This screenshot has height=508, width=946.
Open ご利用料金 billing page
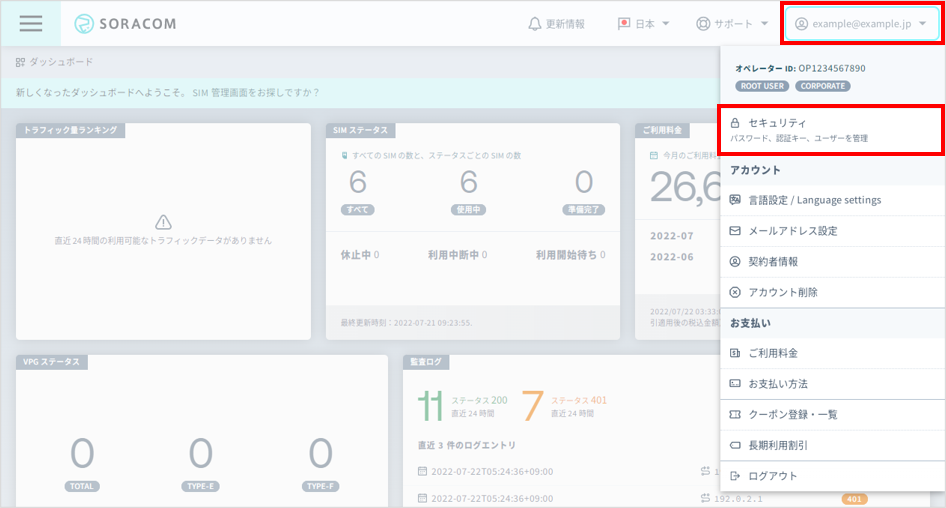coord(773,353)
